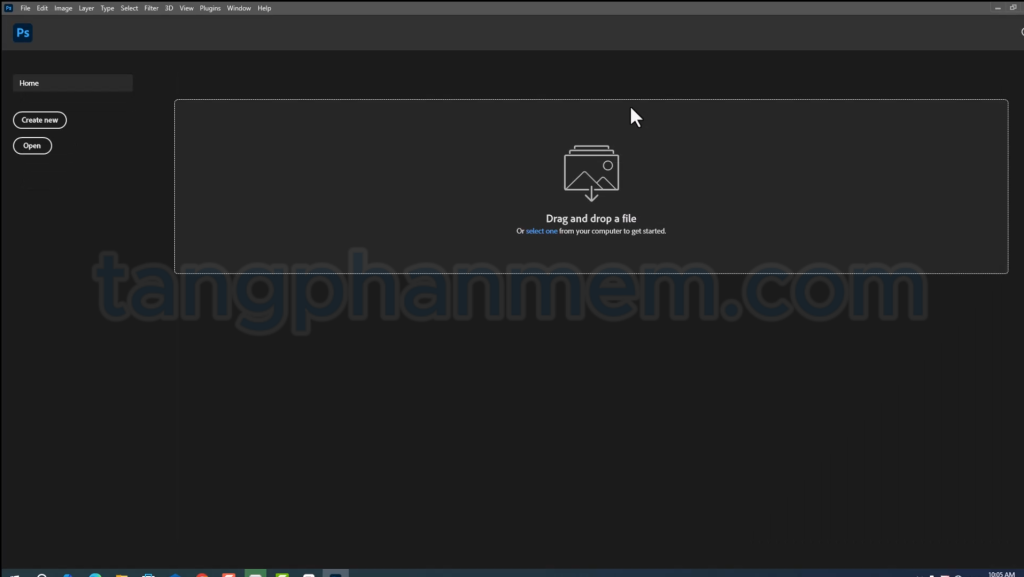Image resolution: width=1024 pixels, height=577 pixels.
Task: Open the Select menu
Action: (x=129, y=8)
